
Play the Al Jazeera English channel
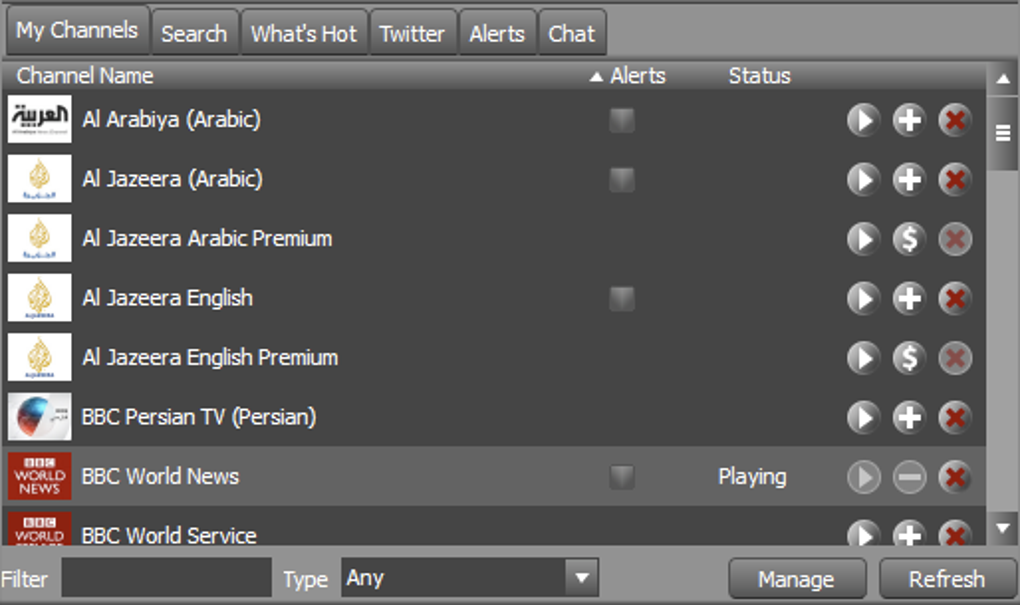(863, 299)
